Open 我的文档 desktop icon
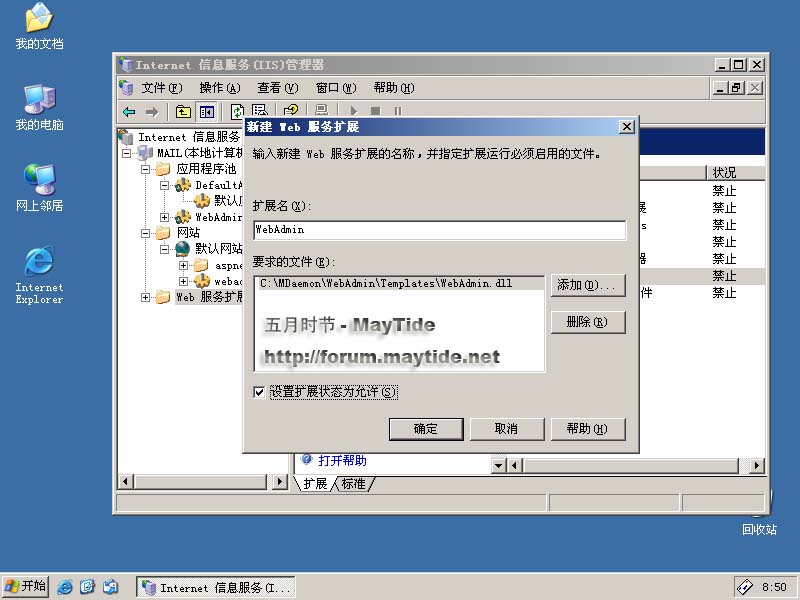800x600 pixels. pyautogui.click(x=39, y=18)
